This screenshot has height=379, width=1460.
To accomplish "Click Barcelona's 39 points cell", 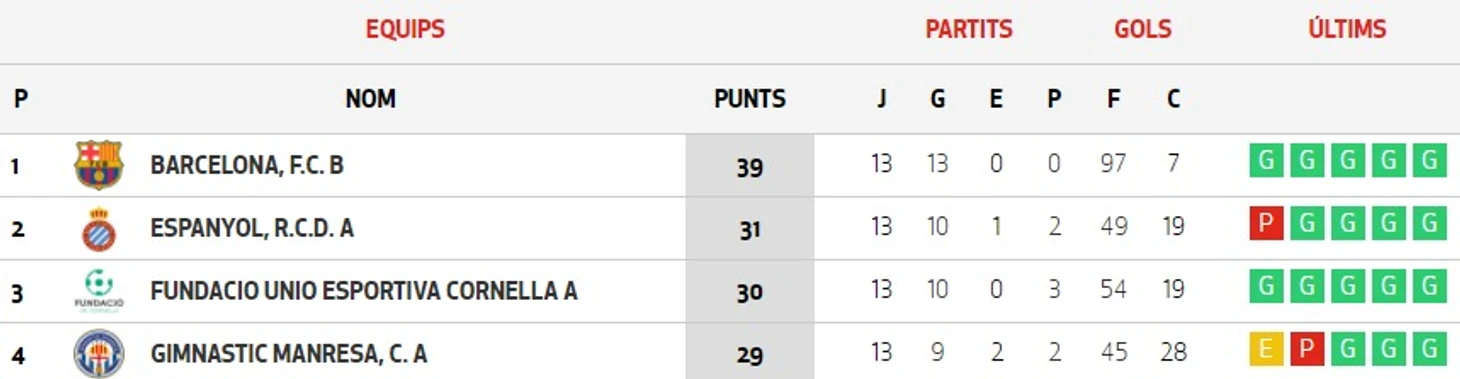I will coord(750,166).
